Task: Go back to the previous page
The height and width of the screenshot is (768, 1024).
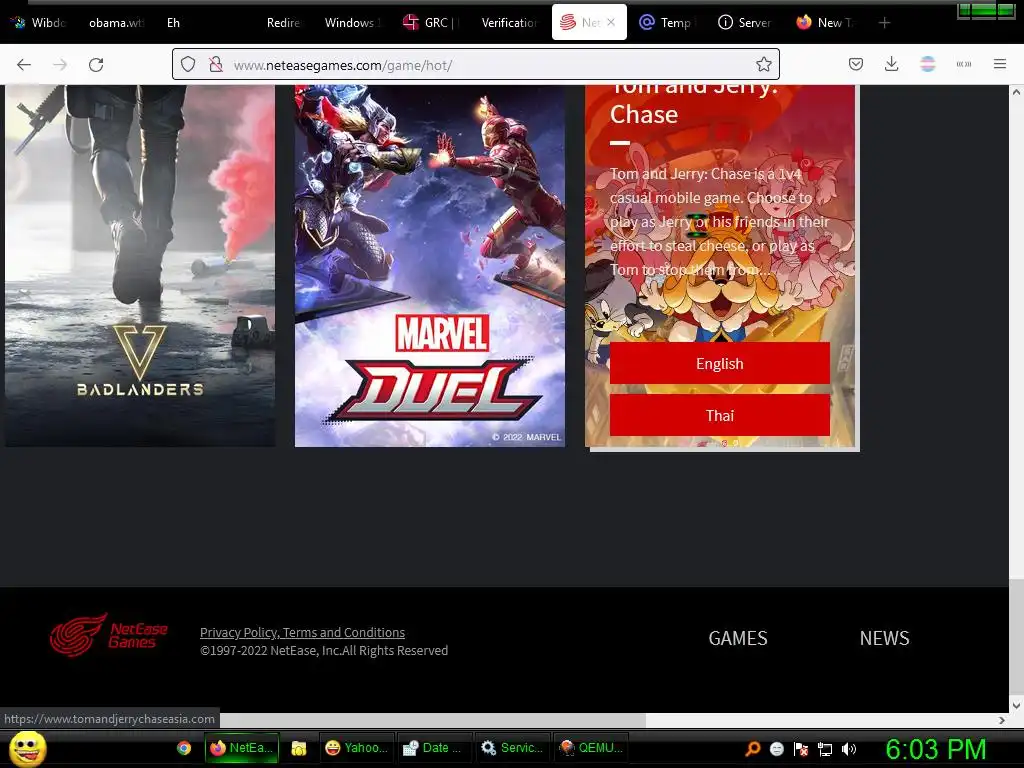Action: [x=24, y=65]
